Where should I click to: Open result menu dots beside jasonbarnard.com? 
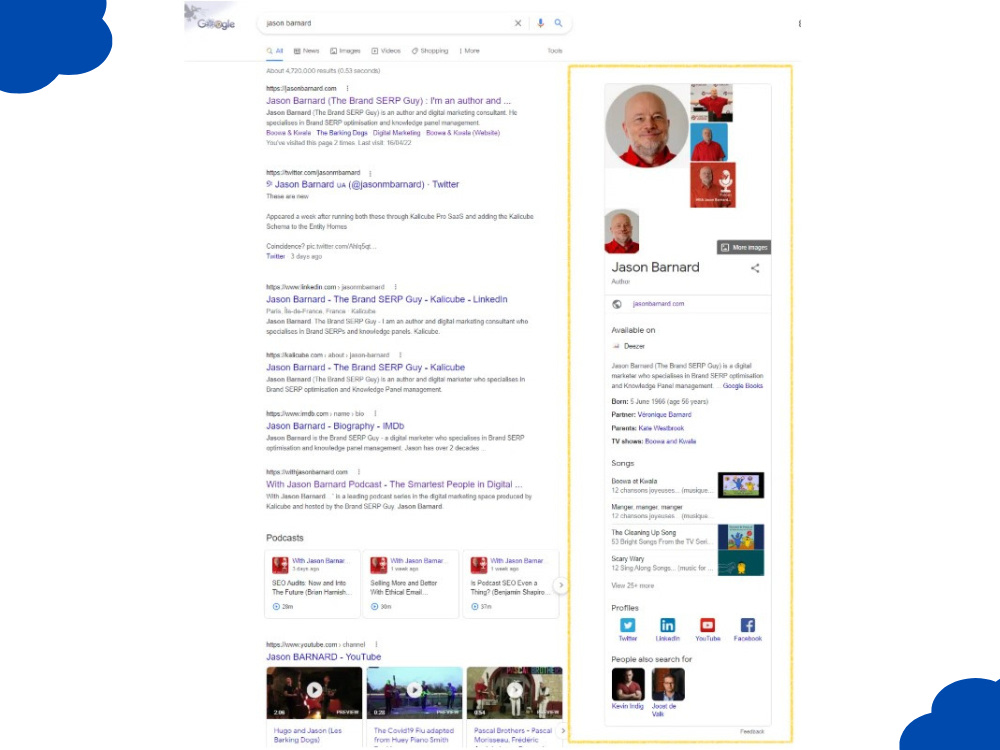348,89
